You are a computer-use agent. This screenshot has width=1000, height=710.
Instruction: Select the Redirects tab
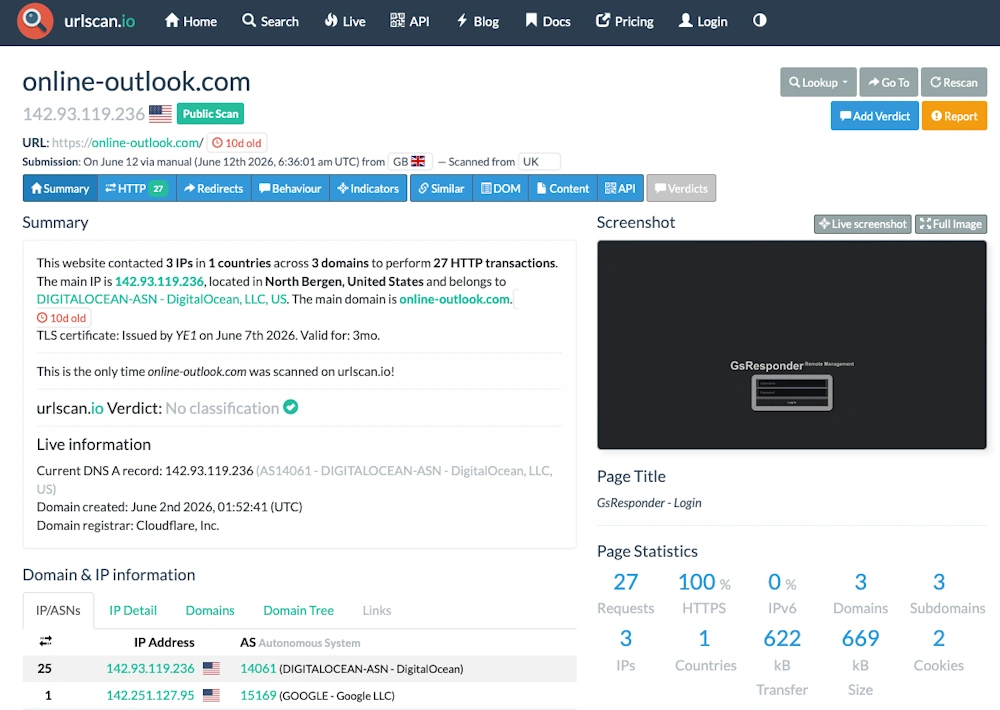(x=214, y=188)
